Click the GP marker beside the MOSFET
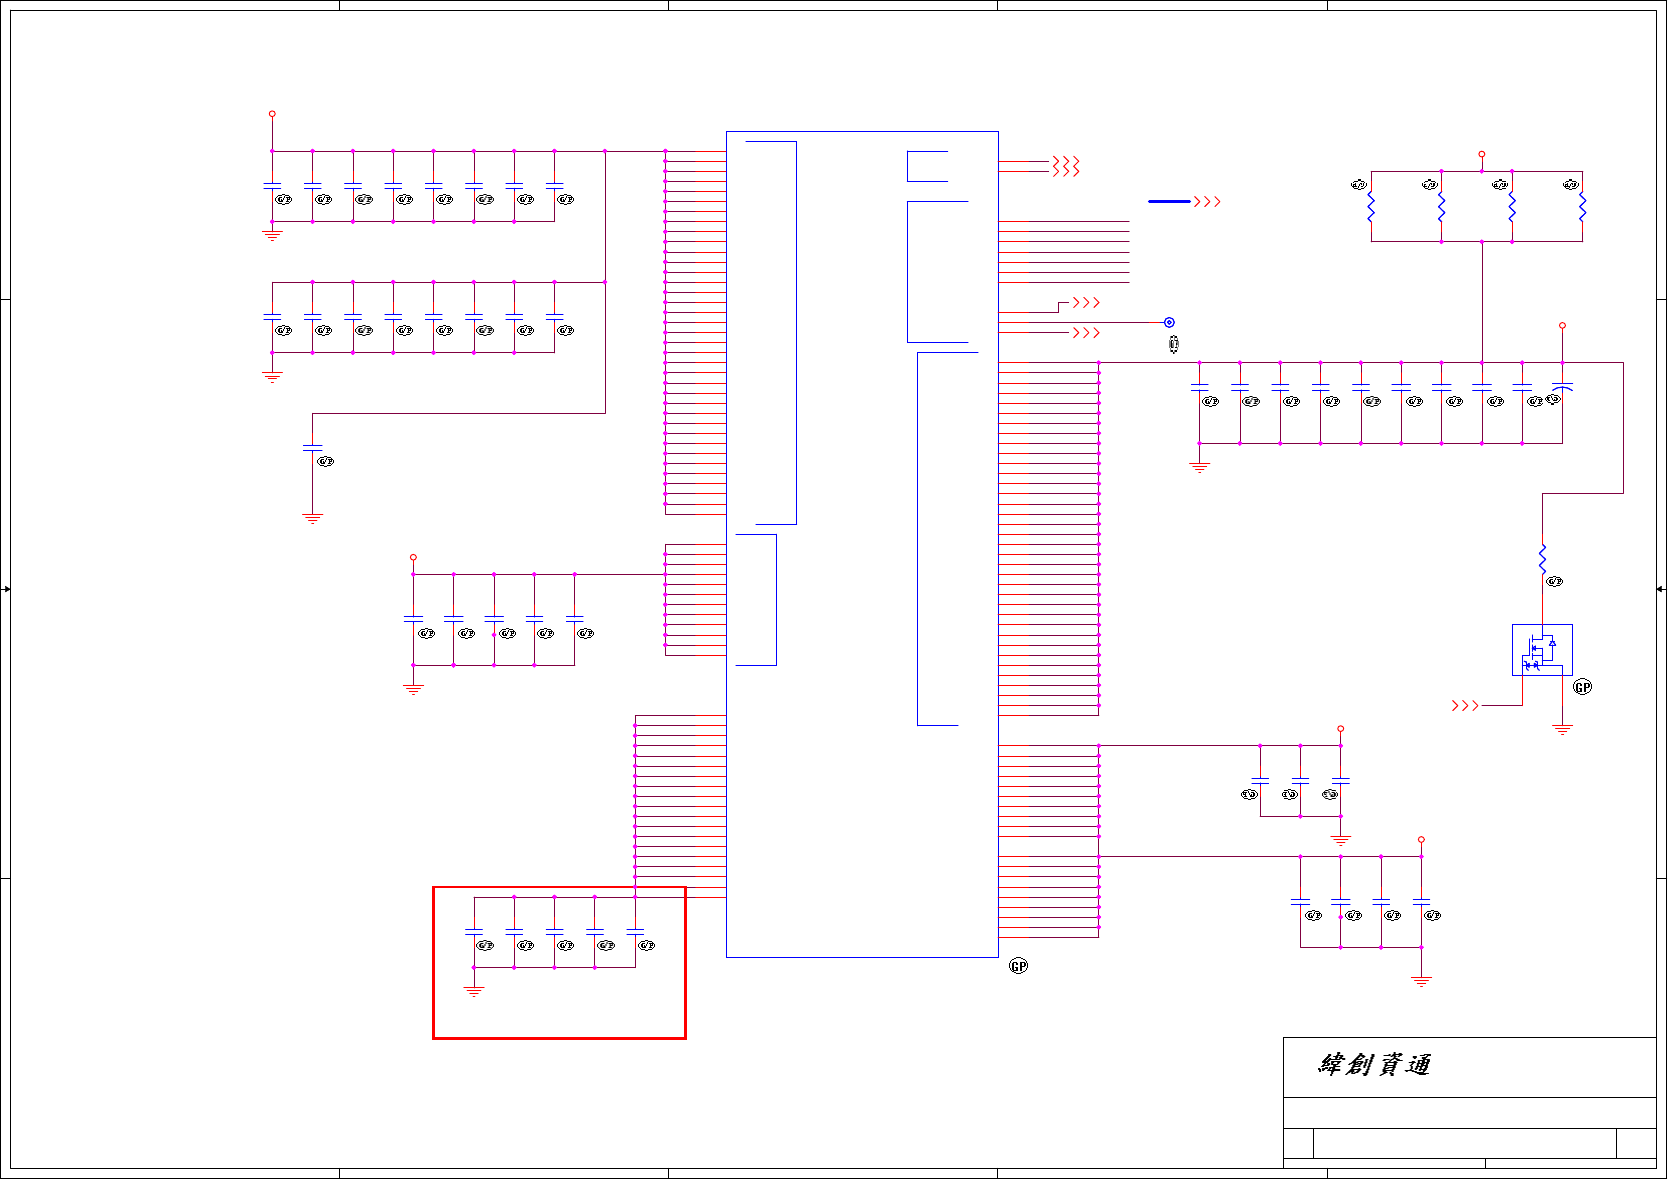The width and height of the screenshot is (1668, 1179). pos(1582,687)
